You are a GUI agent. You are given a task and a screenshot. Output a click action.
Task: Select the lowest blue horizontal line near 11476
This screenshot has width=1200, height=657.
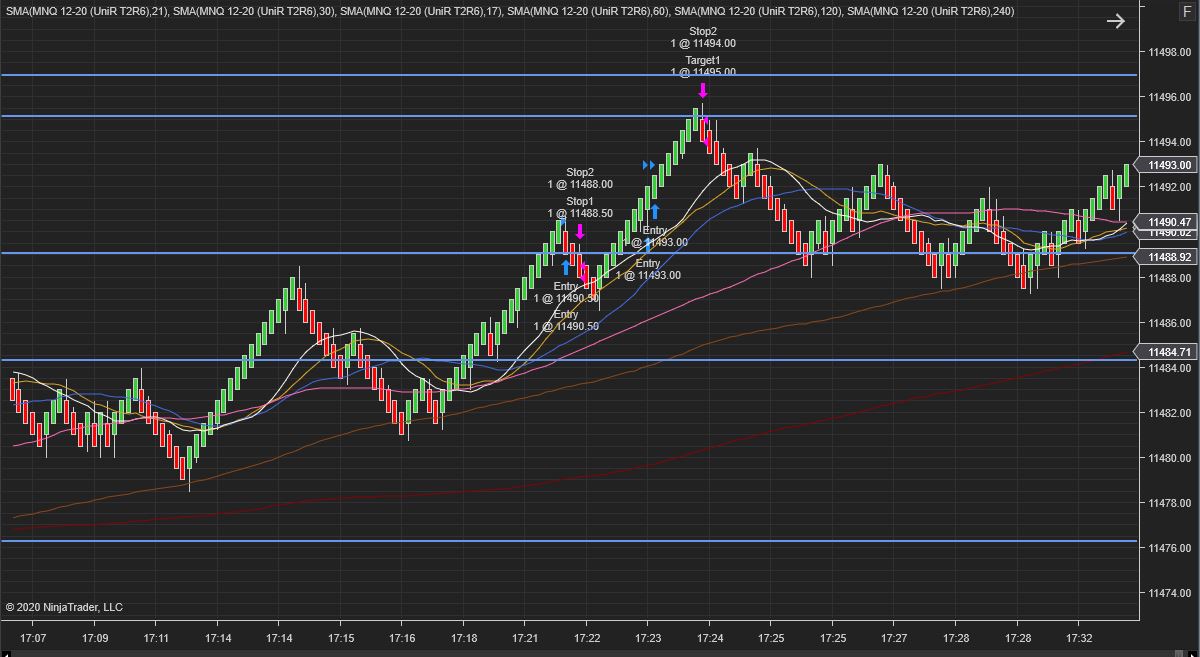(x=569, y=541)
